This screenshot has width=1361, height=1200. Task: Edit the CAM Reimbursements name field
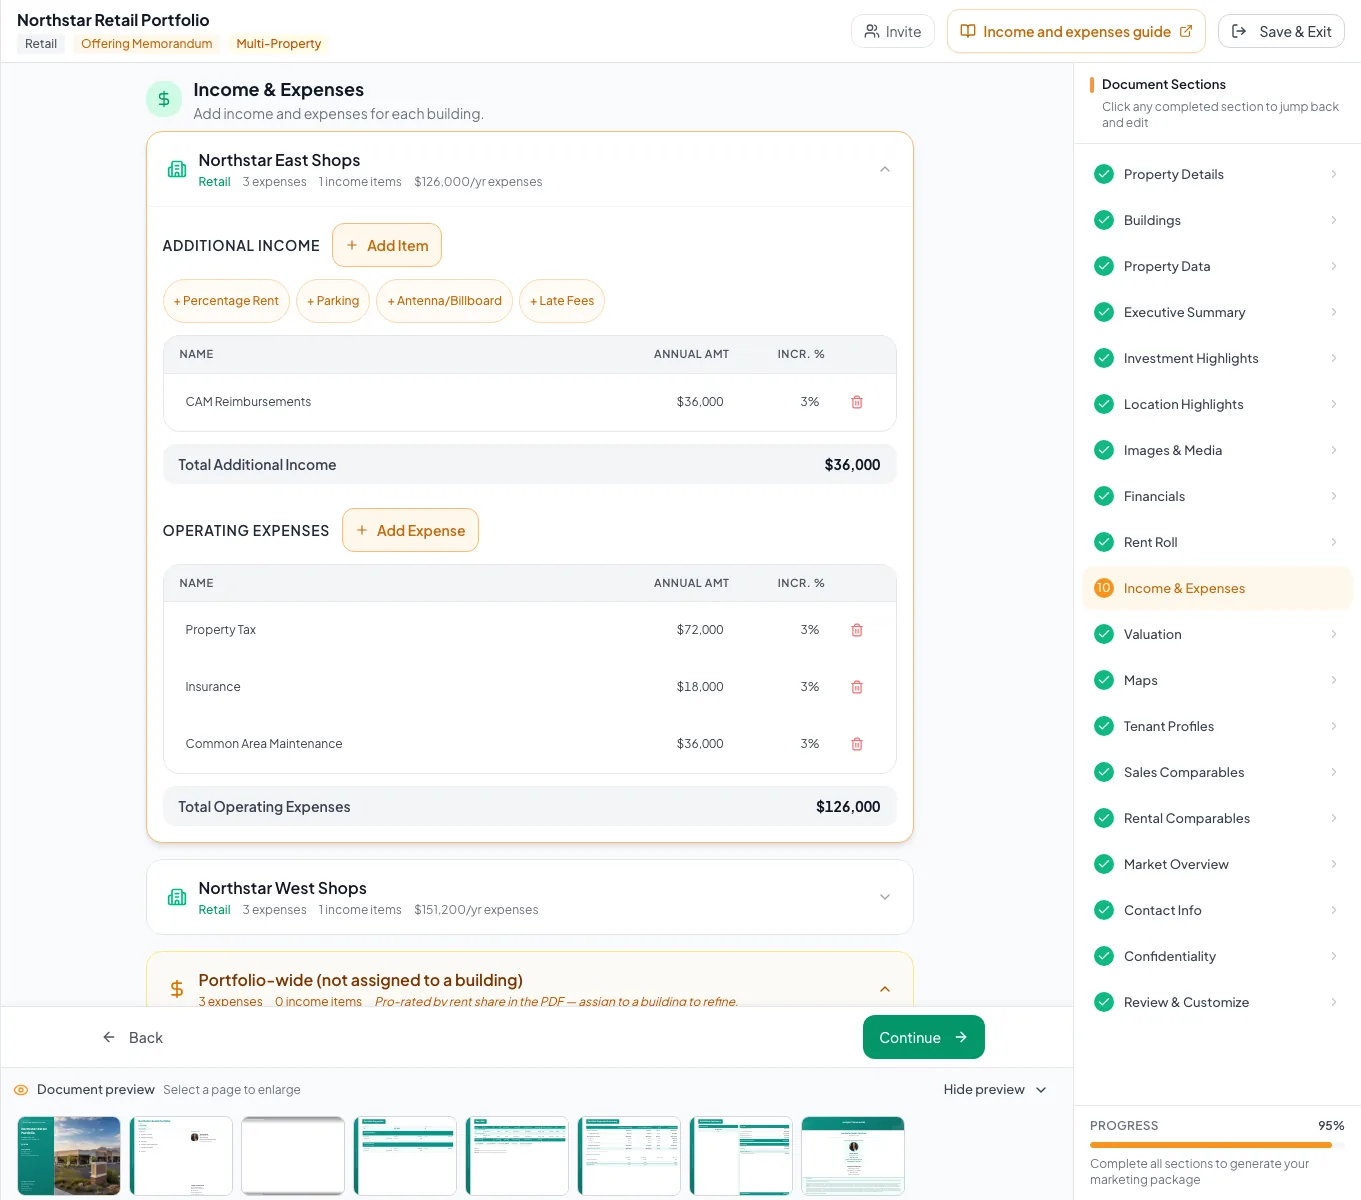(248, 402)
